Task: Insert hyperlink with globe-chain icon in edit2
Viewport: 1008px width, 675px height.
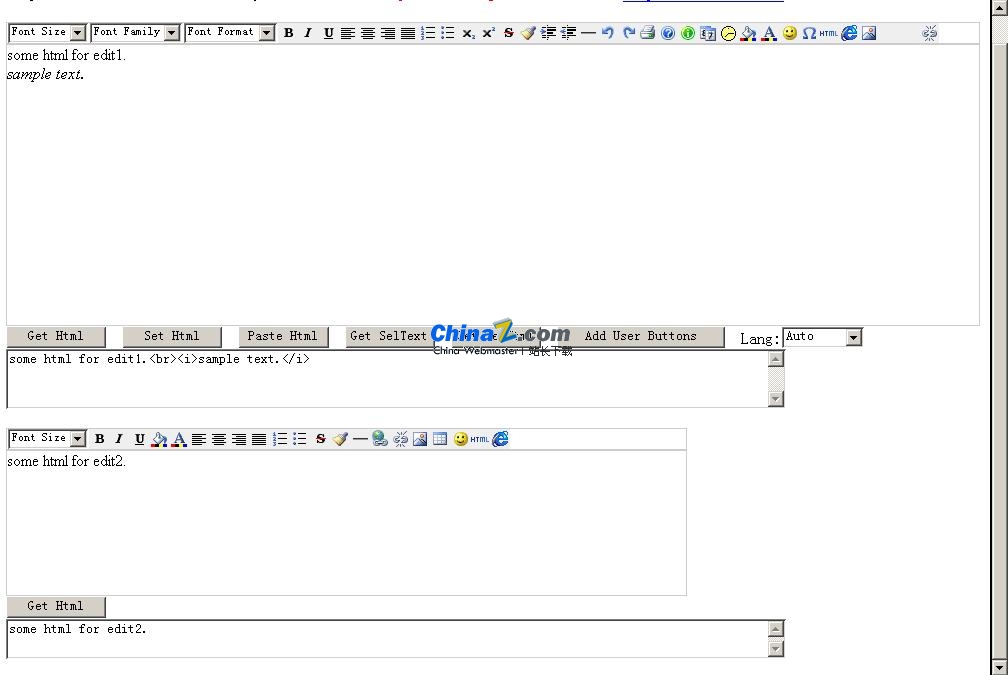Action: (x=380, y=439)
